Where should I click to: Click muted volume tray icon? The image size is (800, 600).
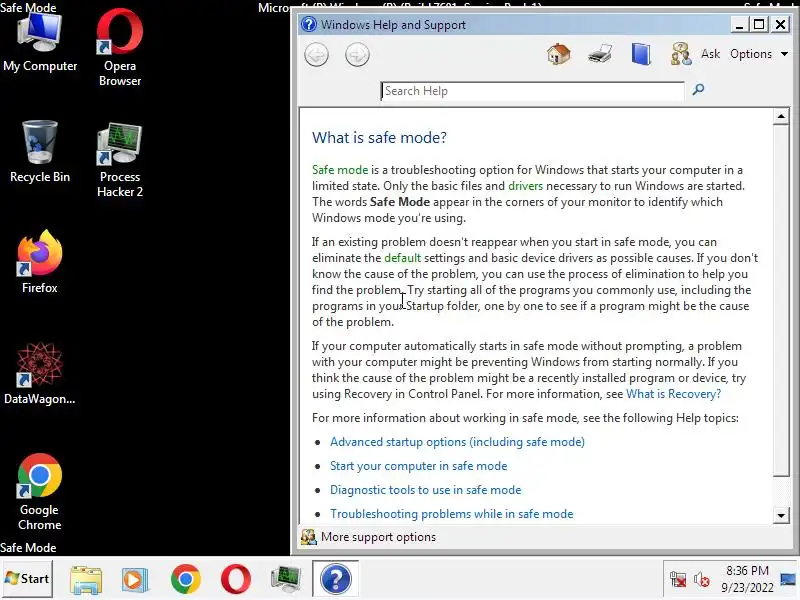click(702, 580)
